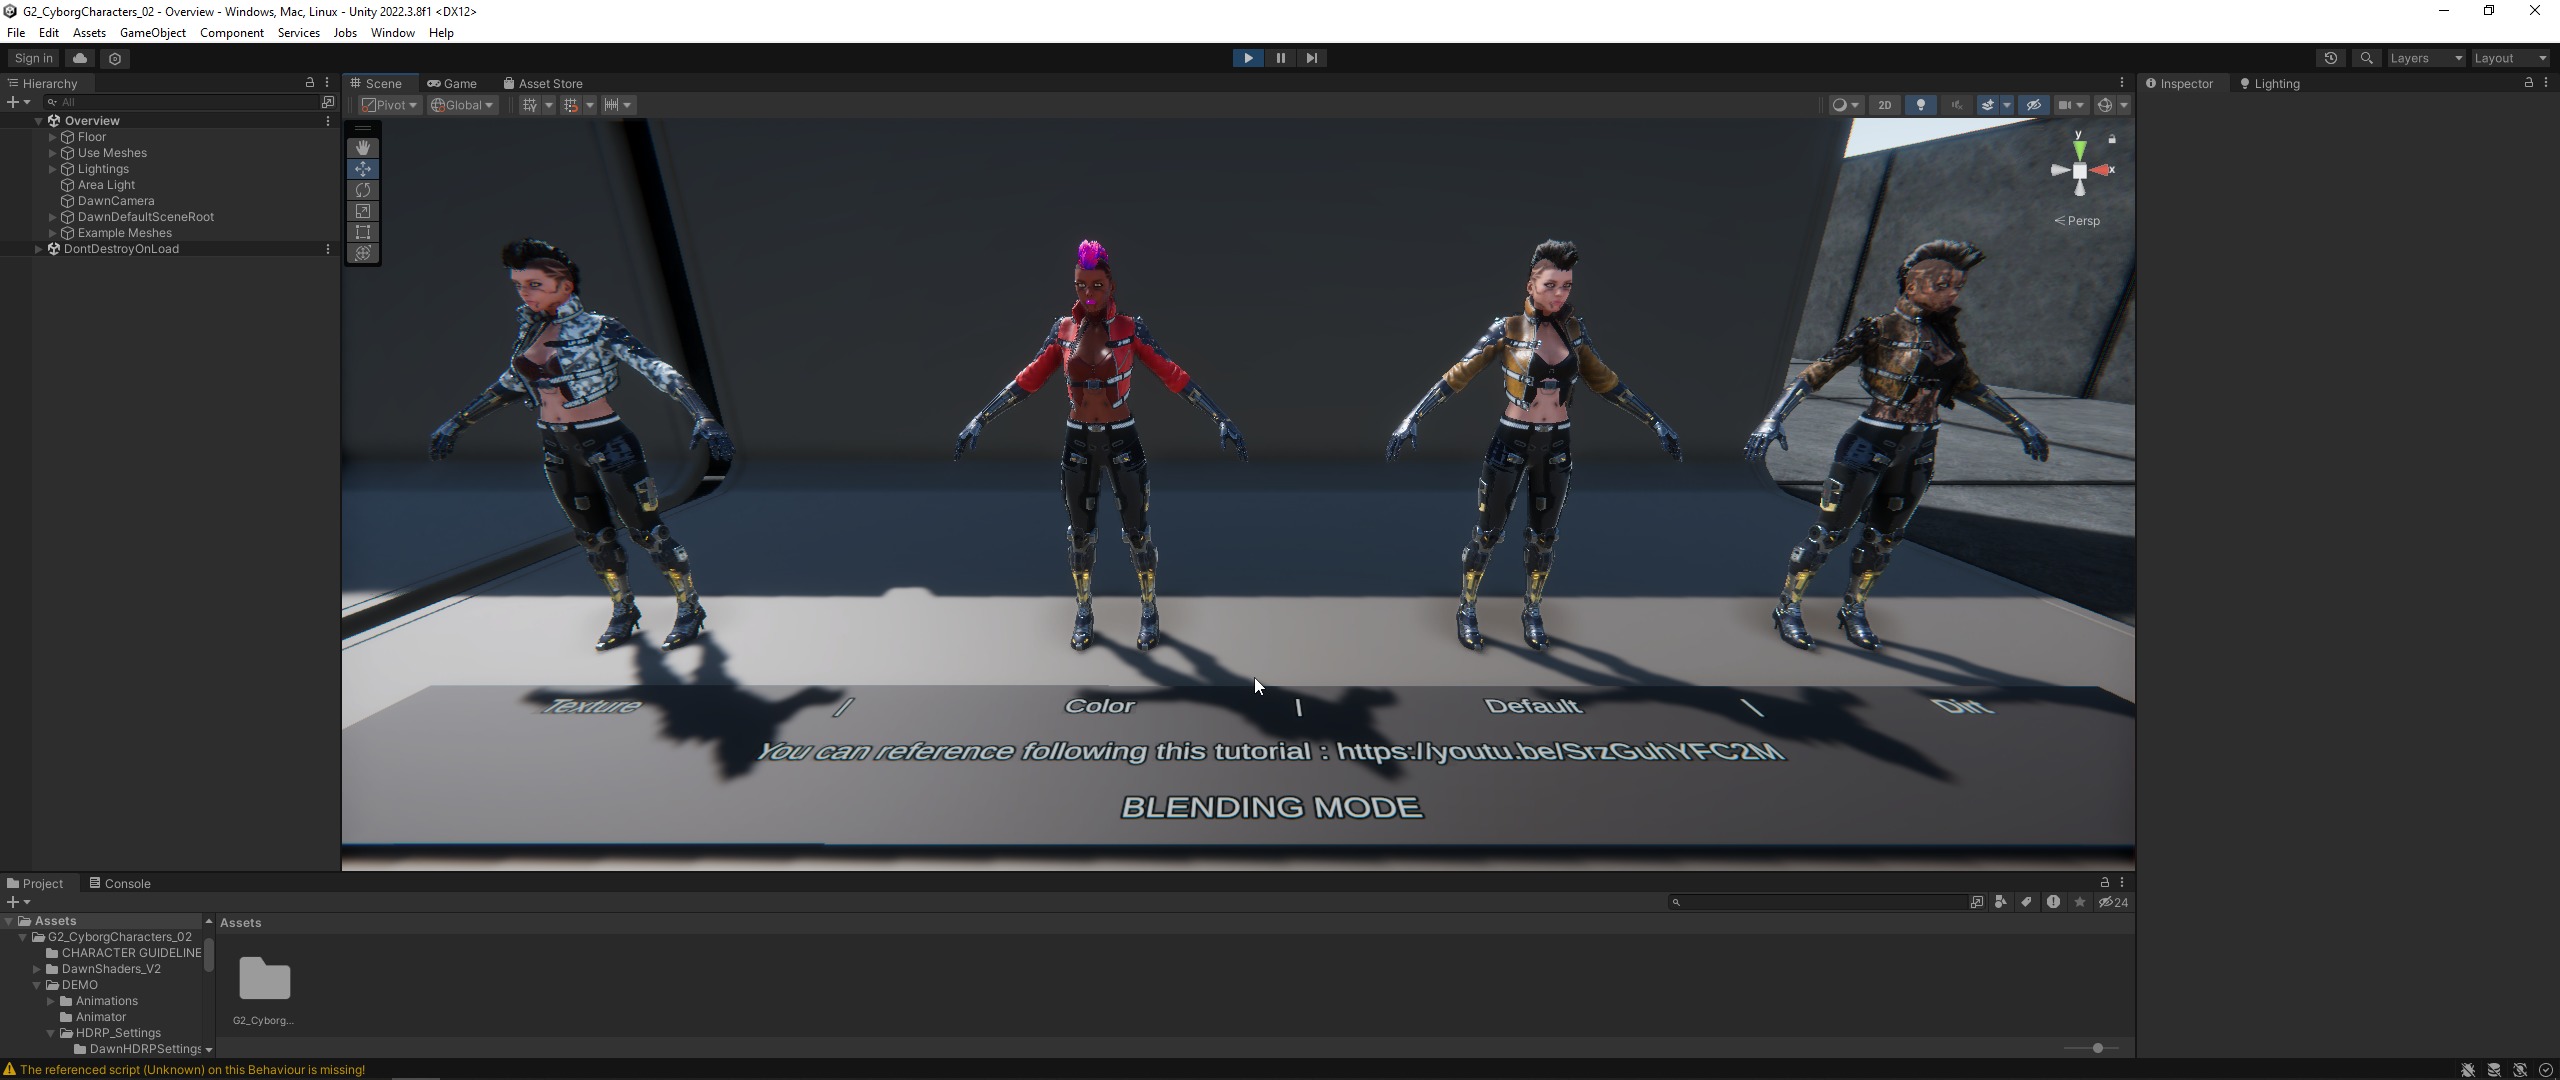
Task: Open Undo History icon
Action: (2330, 58)
